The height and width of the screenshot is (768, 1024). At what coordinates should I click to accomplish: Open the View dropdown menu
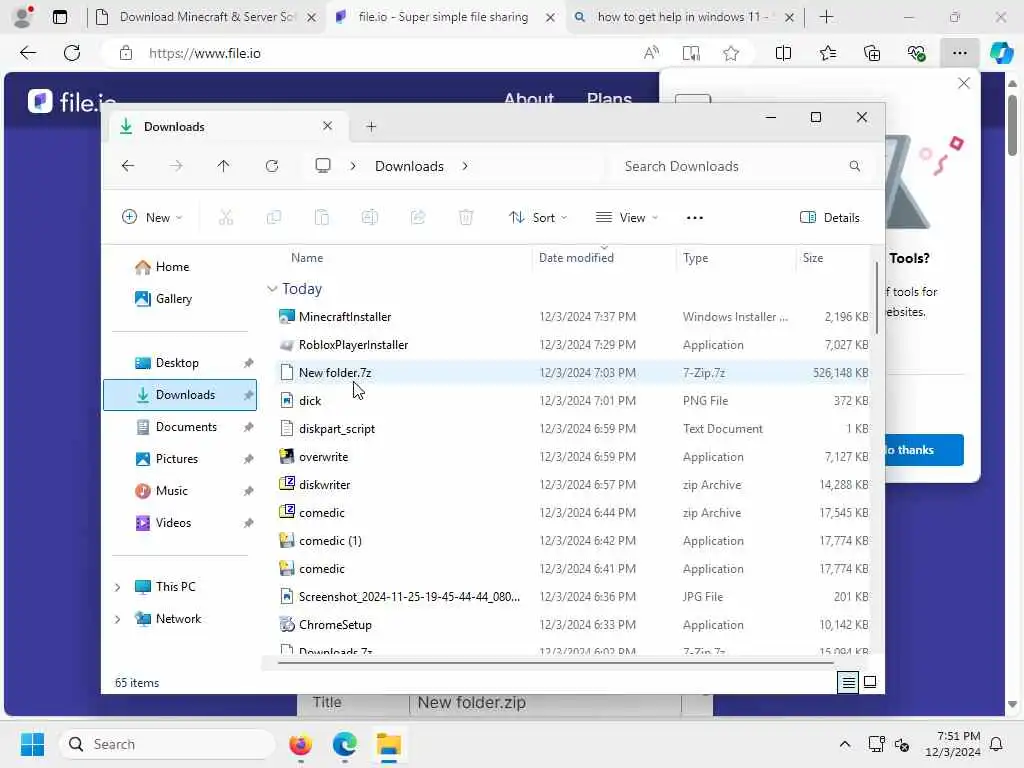click(x=627, y=217)
